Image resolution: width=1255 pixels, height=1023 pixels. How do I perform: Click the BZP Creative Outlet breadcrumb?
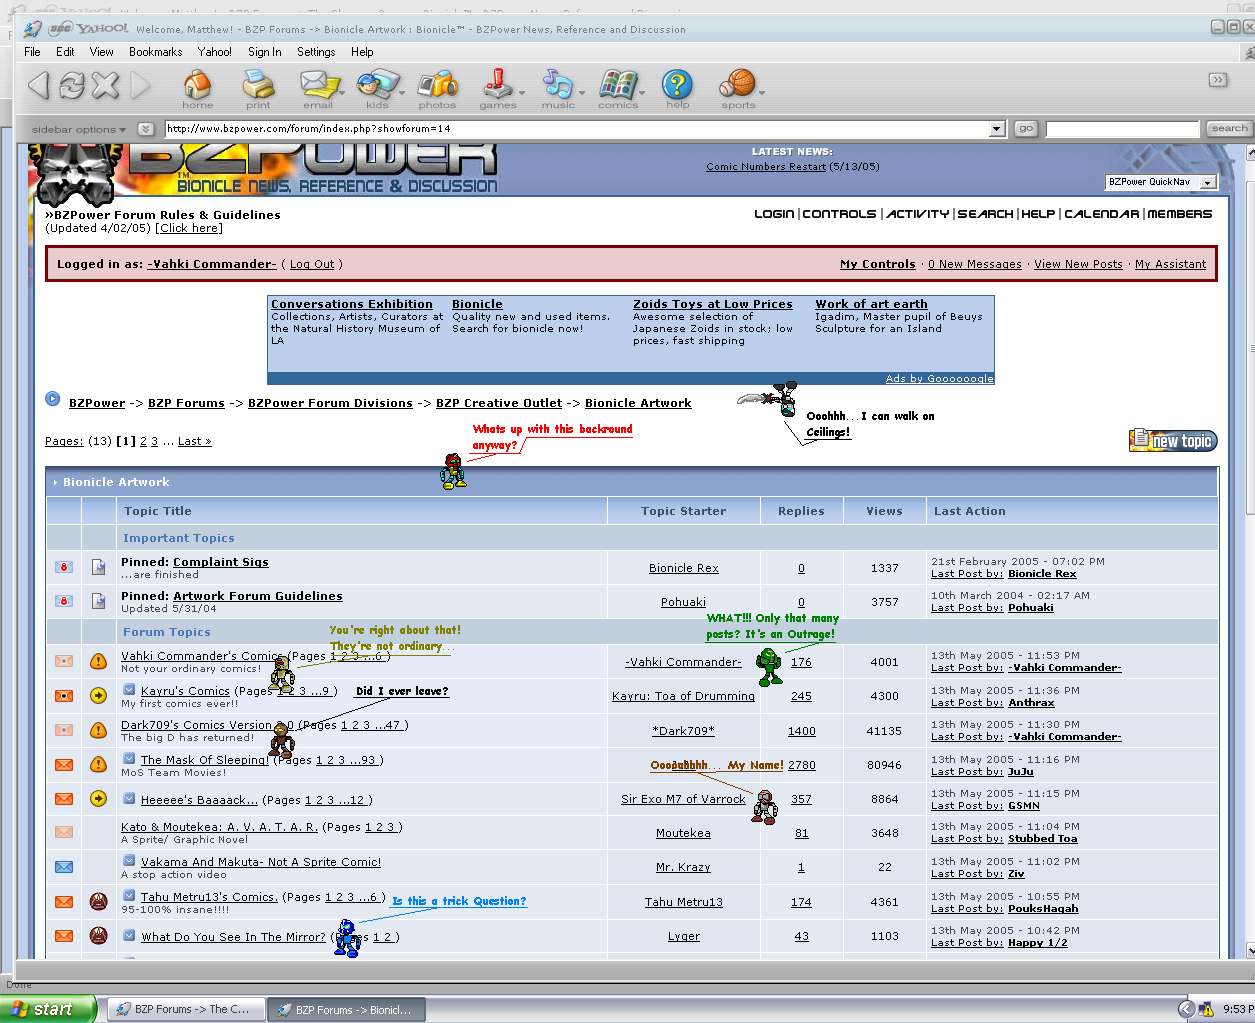(x=499, y=403)
